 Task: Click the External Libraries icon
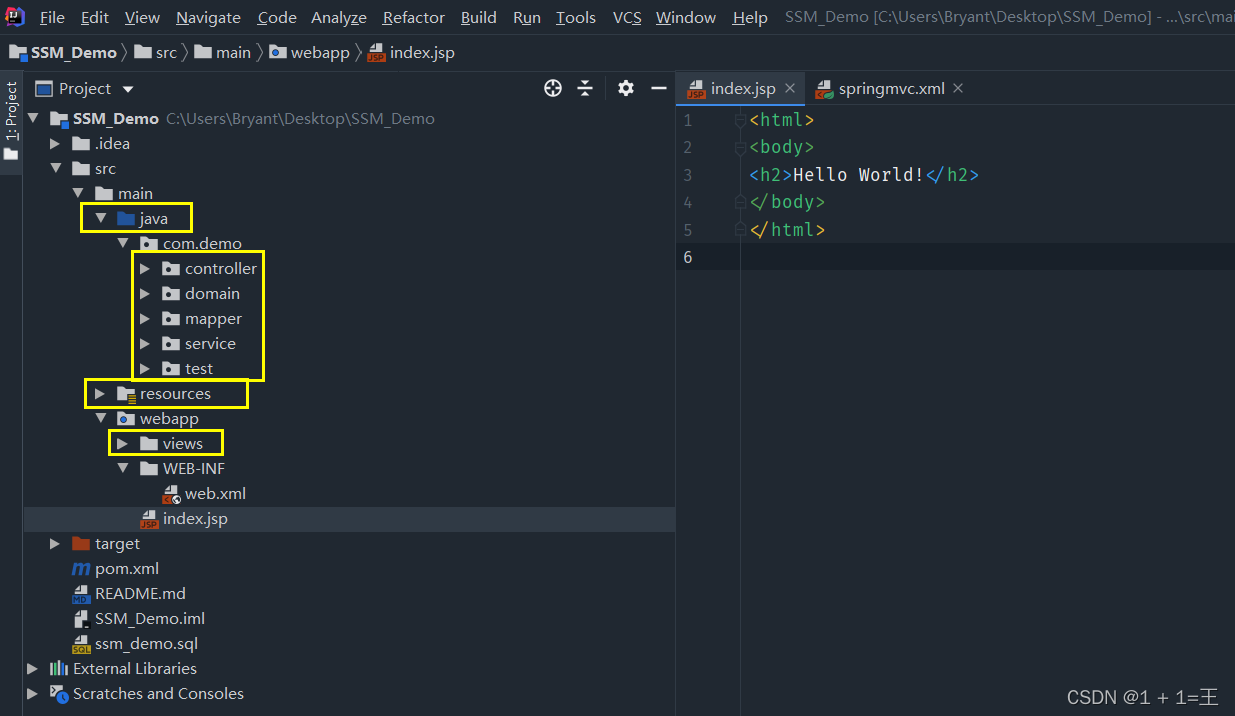(x=59, y=669)
